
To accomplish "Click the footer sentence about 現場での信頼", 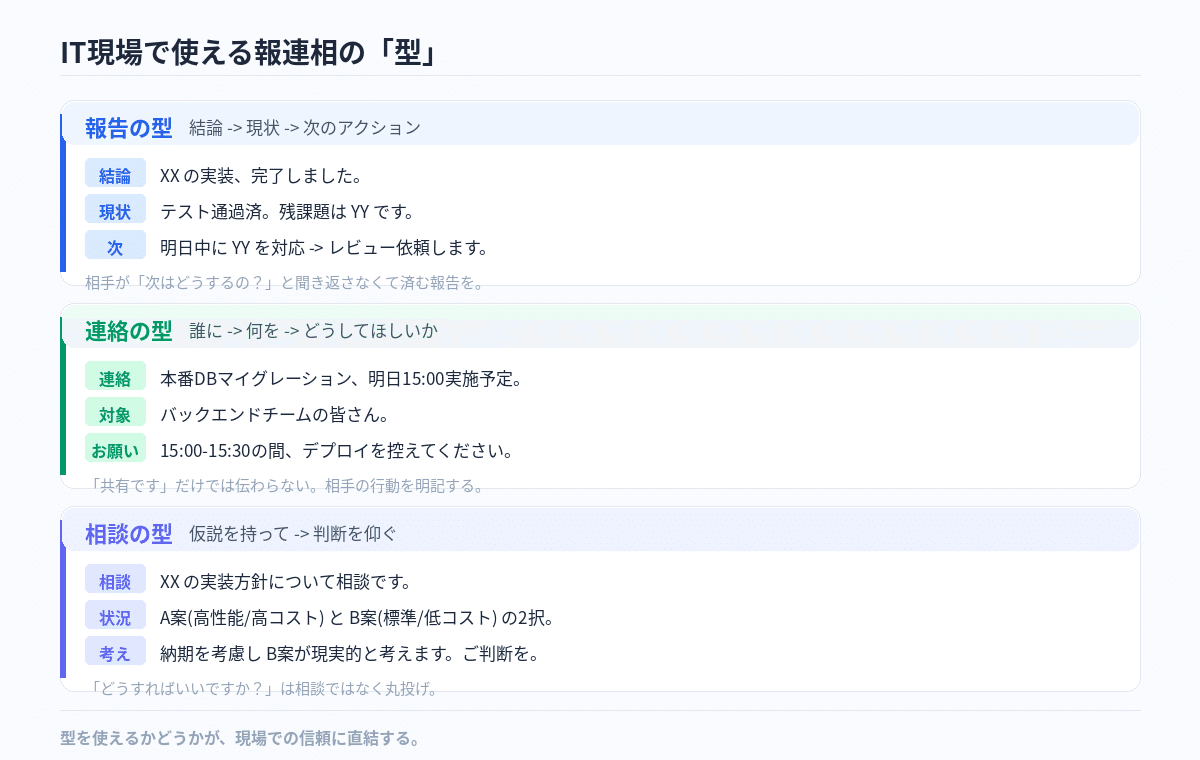I will point(240,738).
